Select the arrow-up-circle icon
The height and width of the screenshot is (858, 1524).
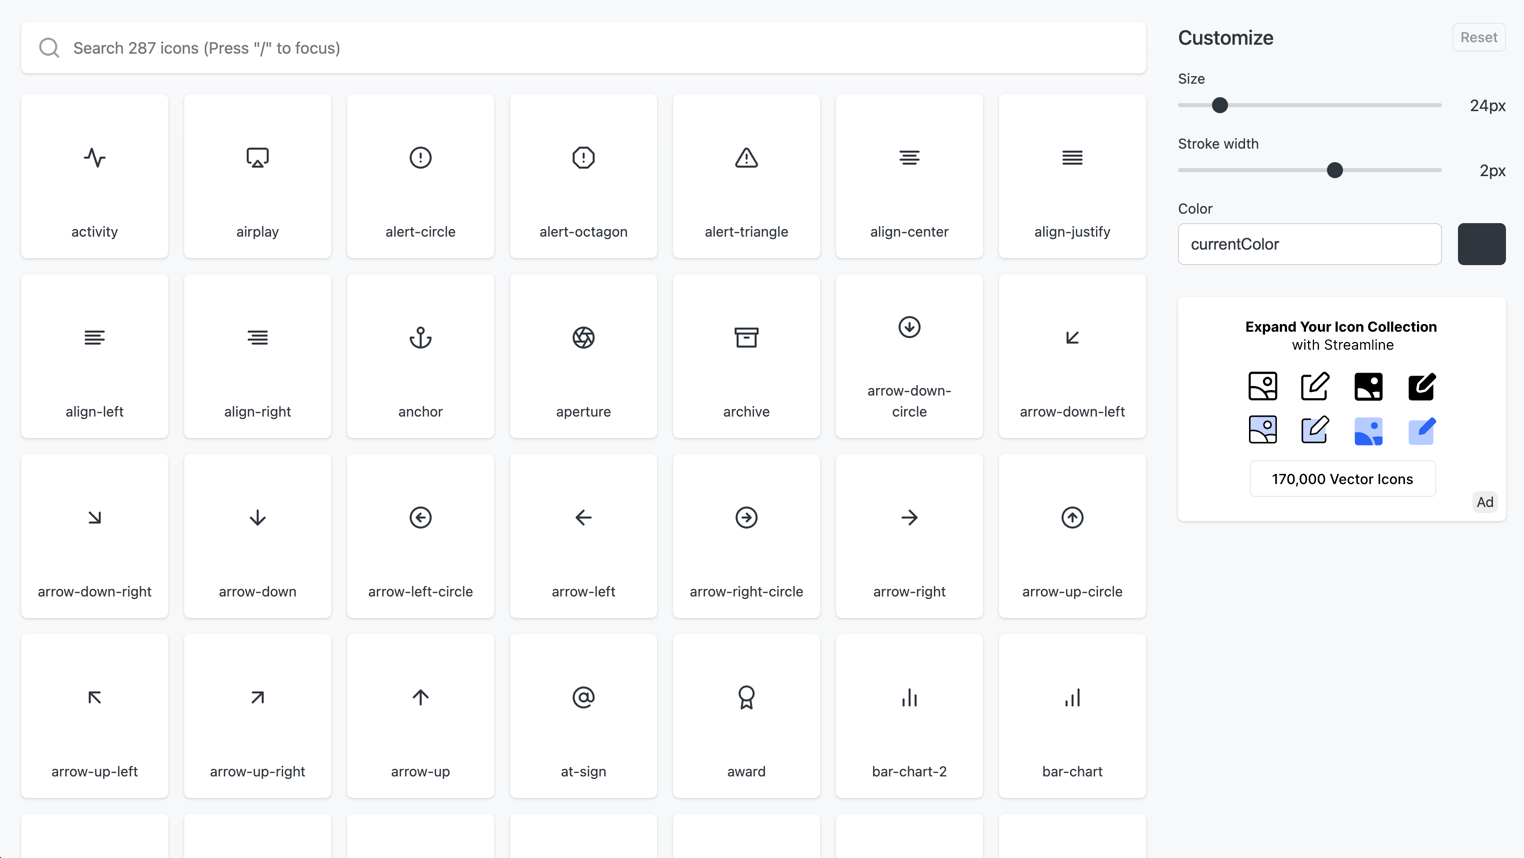coord(1072,536)
